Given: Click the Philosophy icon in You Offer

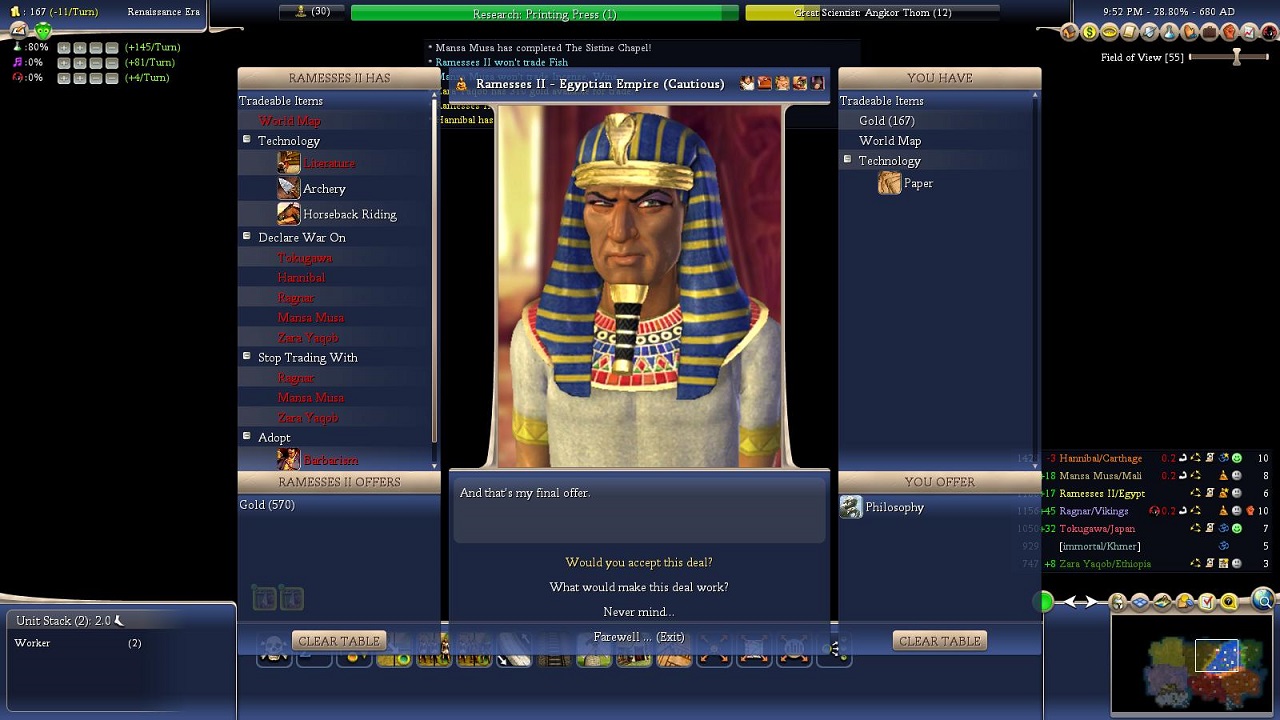Looking at the screenshot, I should pos(851,507).
